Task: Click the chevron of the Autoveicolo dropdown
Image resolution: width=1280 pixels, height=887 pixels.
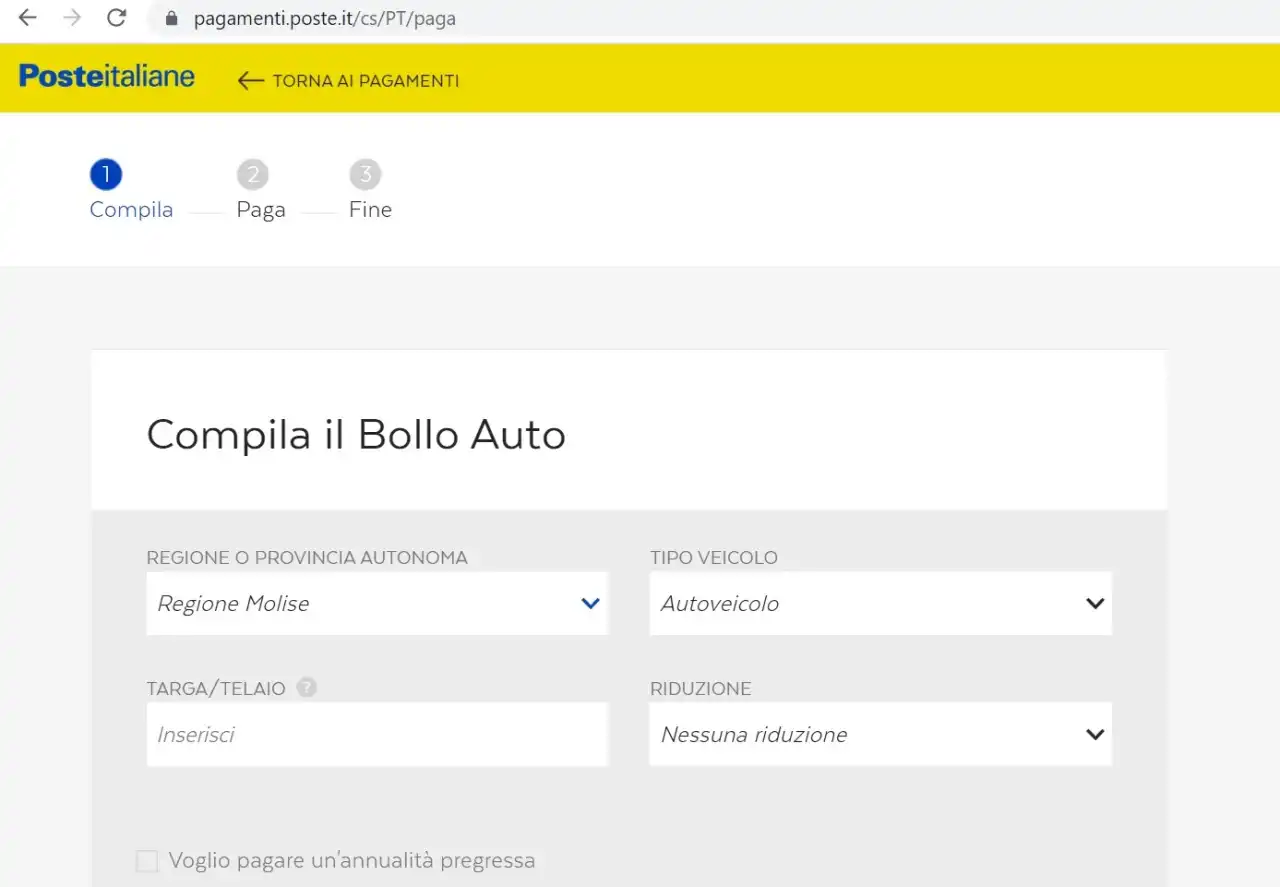Action: click(1095, 603)
